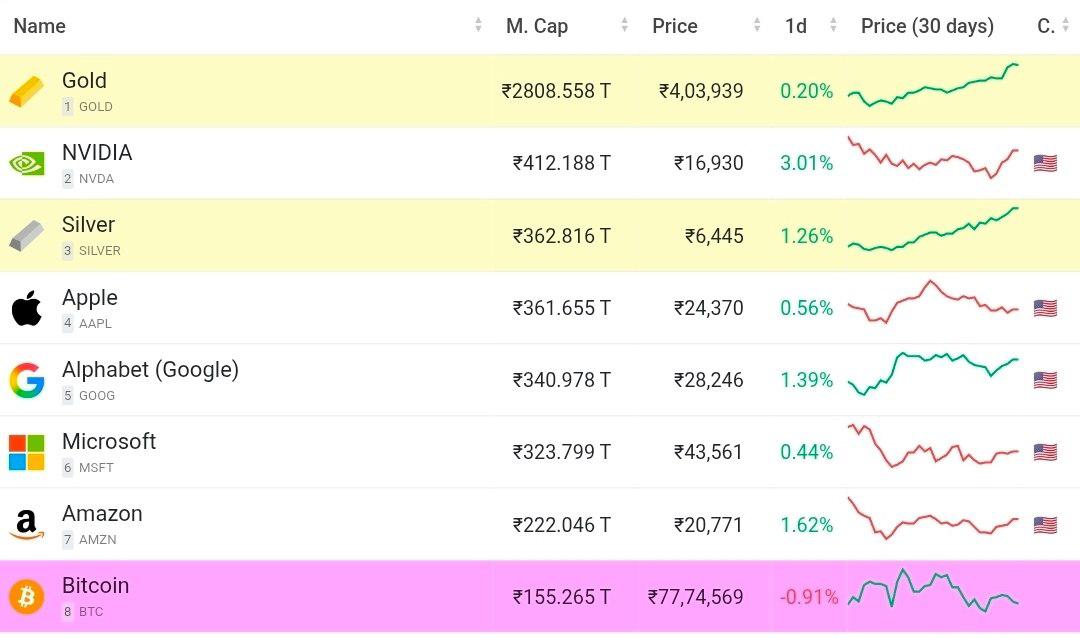Sort the table by Name column arrows

(x=478, y=26)
